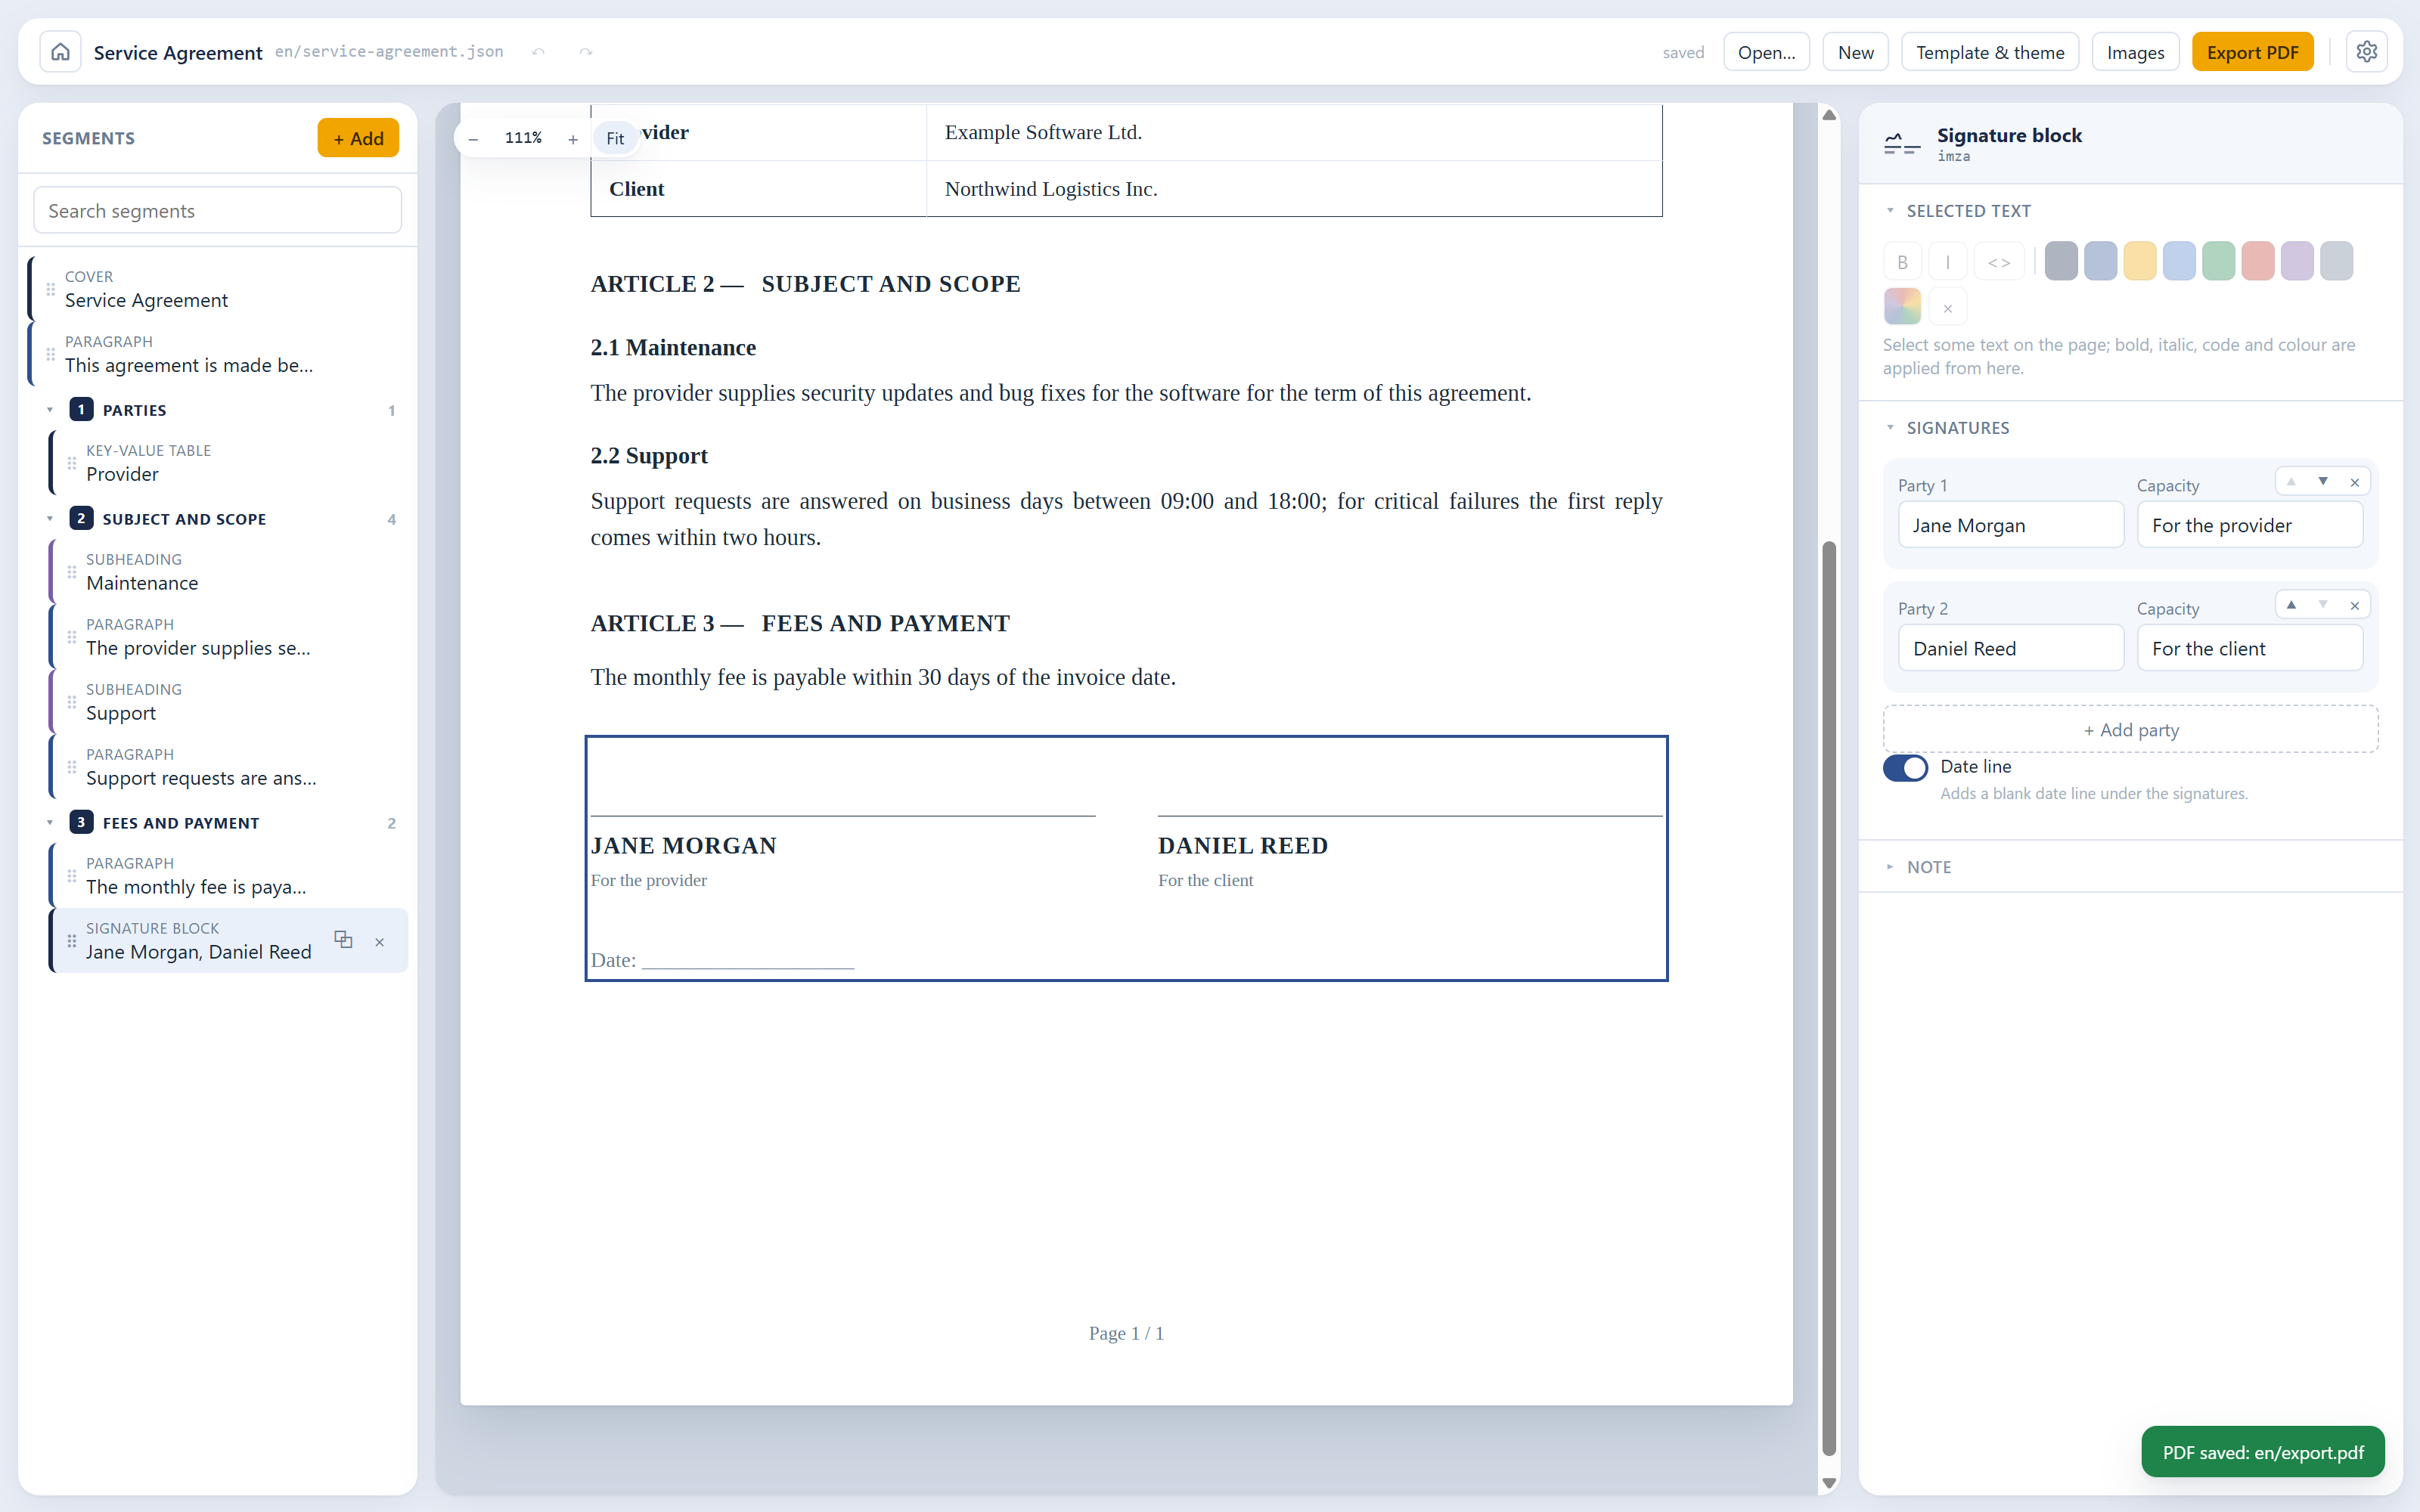Click the Search segments field
This screenshot has width=2420, height=1512.
tap(217, 211)
